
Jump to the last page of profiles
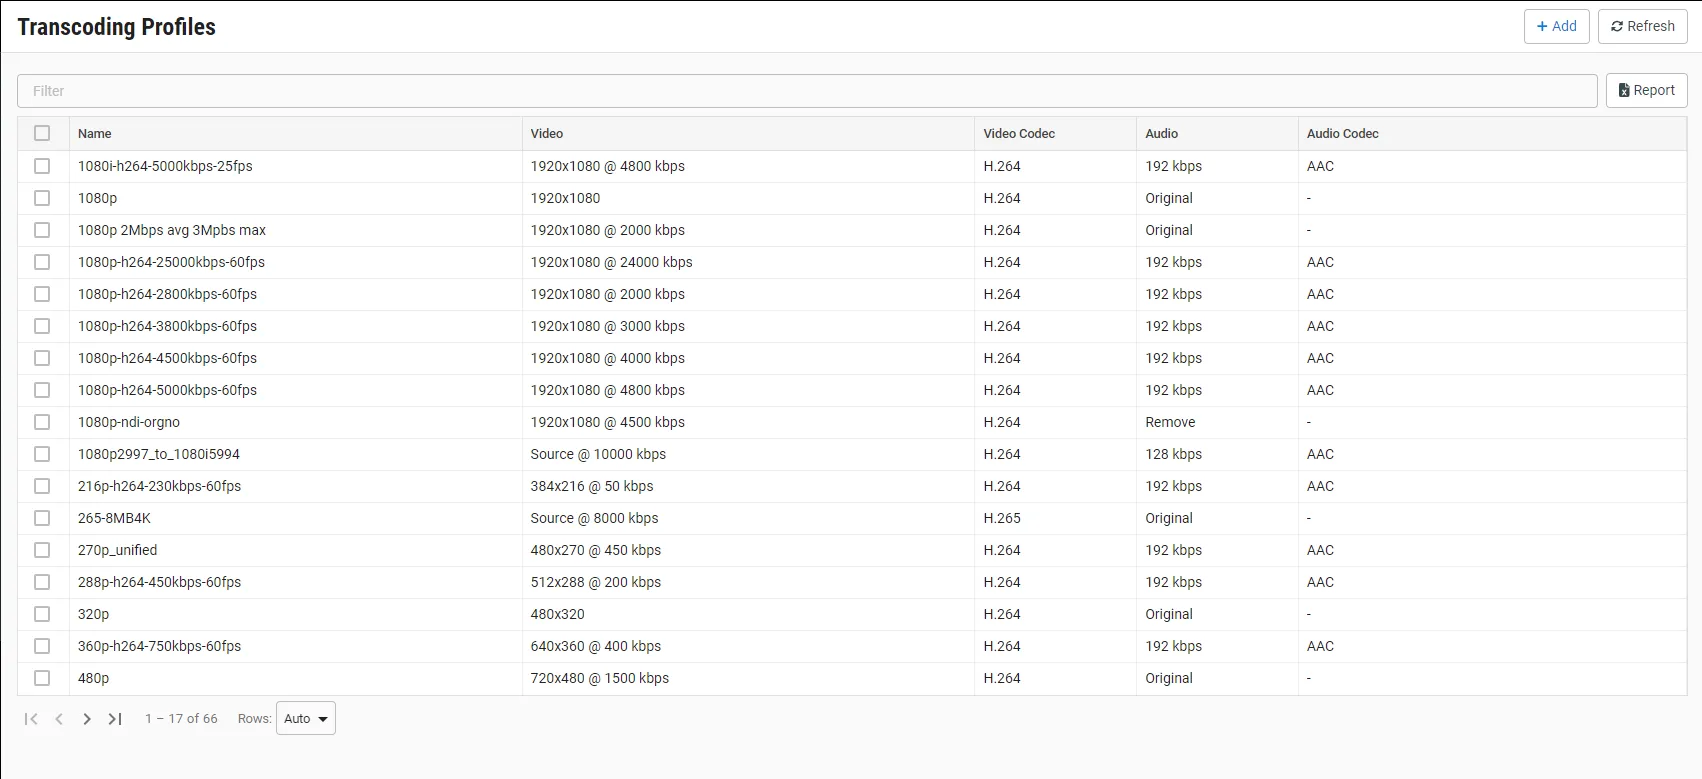click(115, 719)
